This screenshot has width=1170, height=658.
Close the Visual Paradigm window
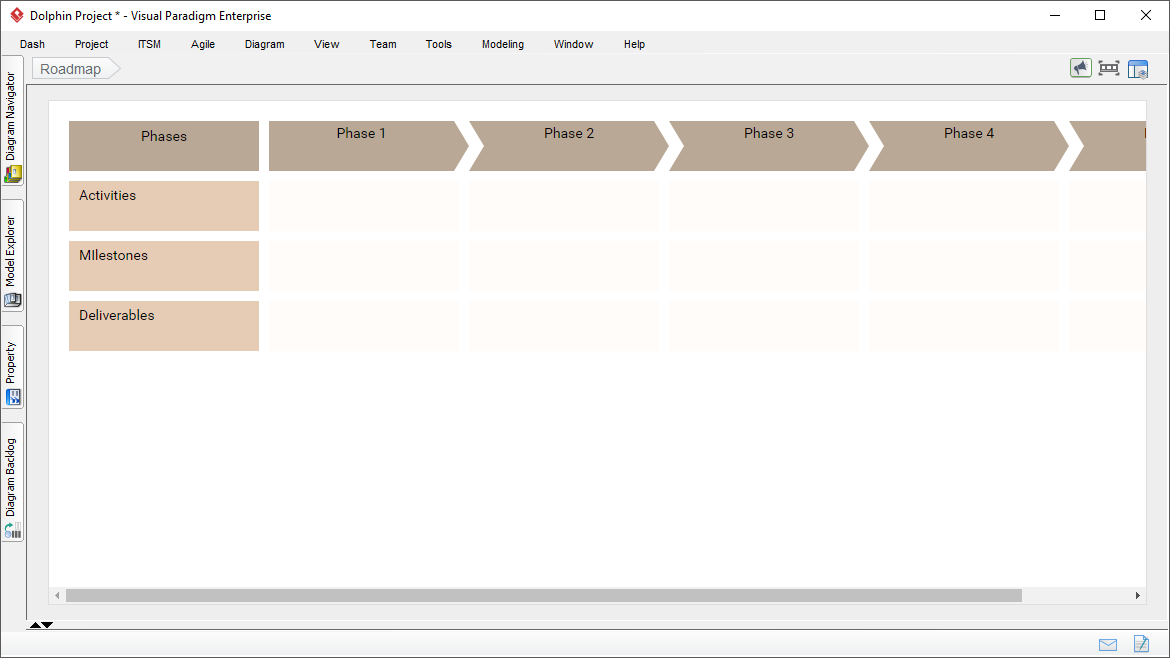[x=1146, y=15]
